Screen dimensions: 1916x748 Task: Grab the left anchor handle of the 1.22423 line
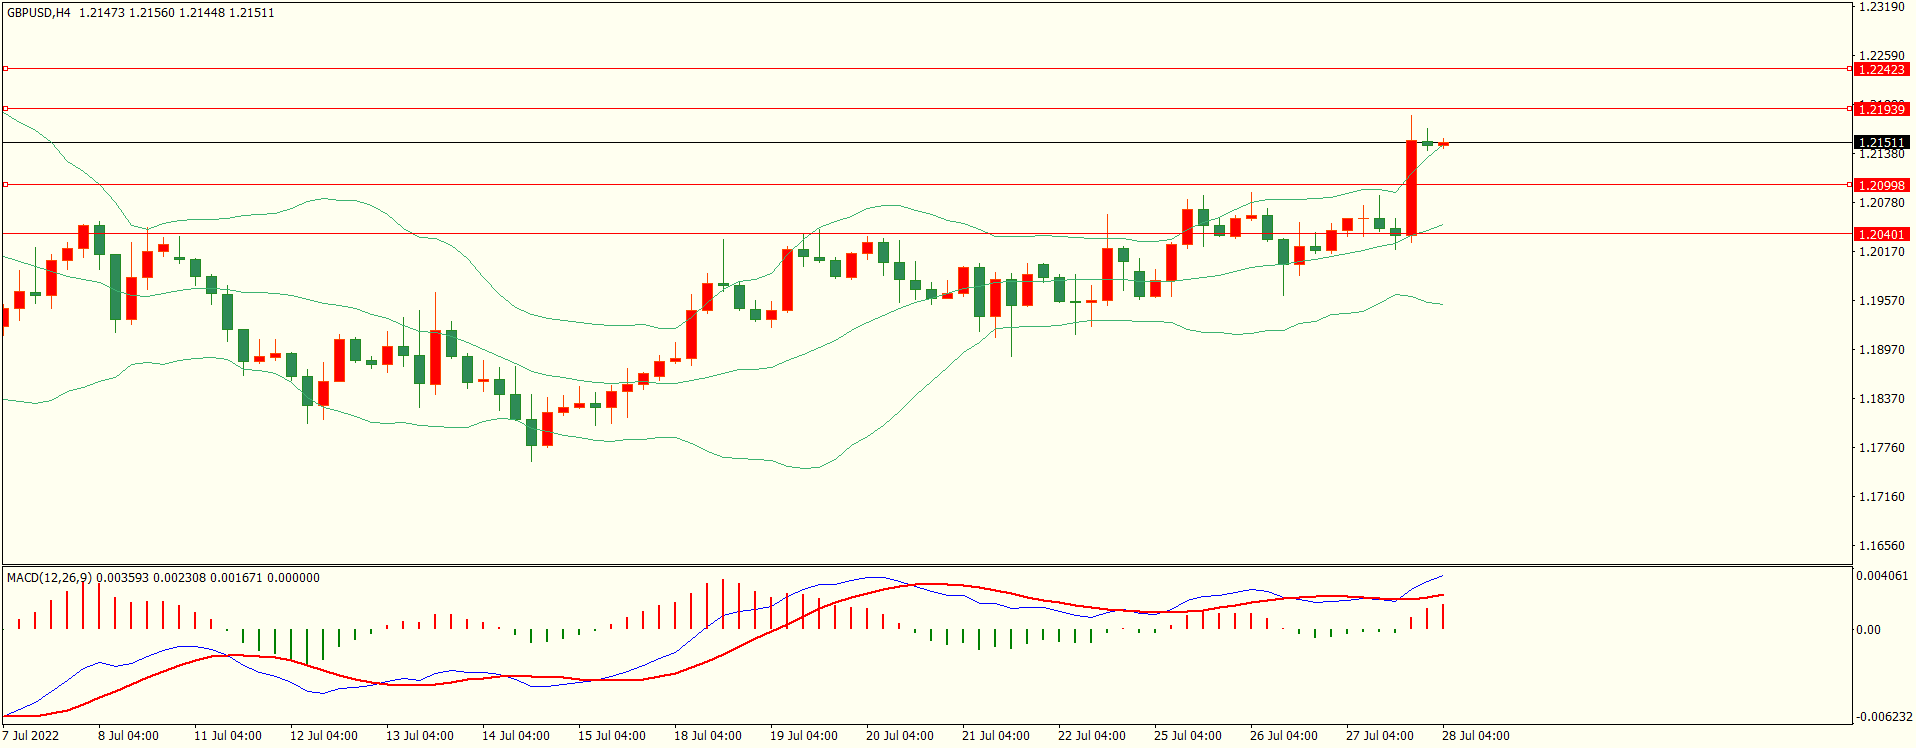[5, 69]
